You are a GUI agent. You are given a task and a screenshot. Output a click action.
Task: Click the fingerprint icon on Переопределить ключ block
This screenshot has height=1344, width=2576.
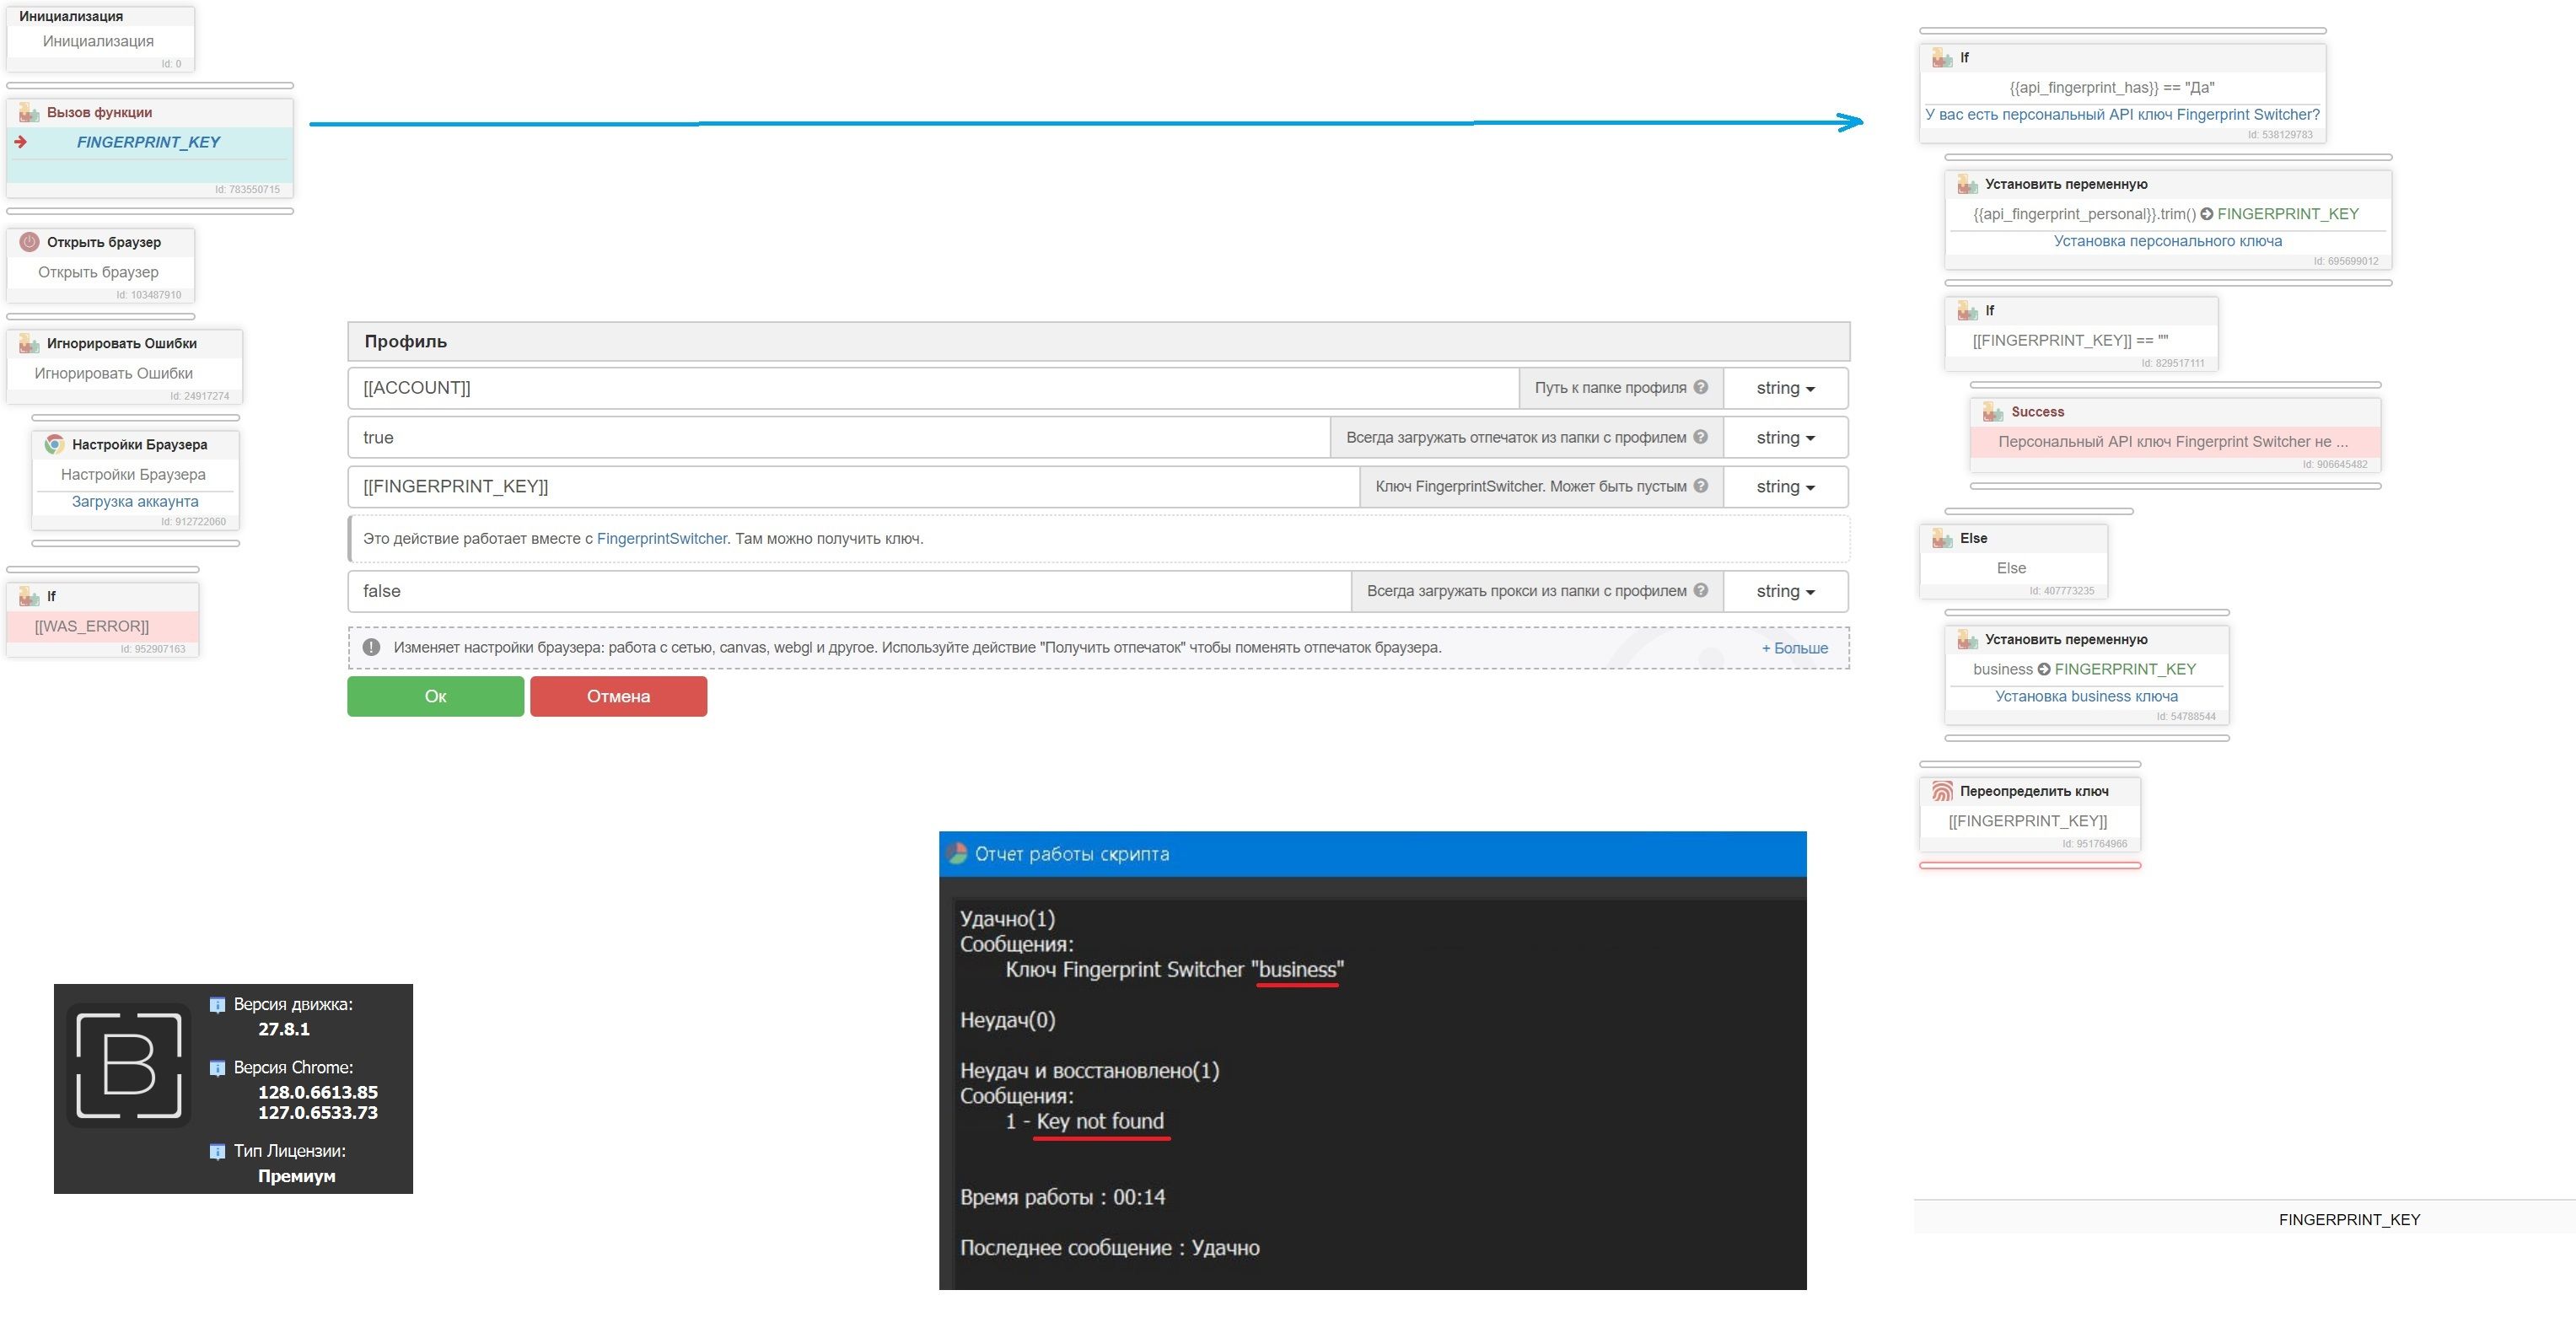click(1942, 791)
